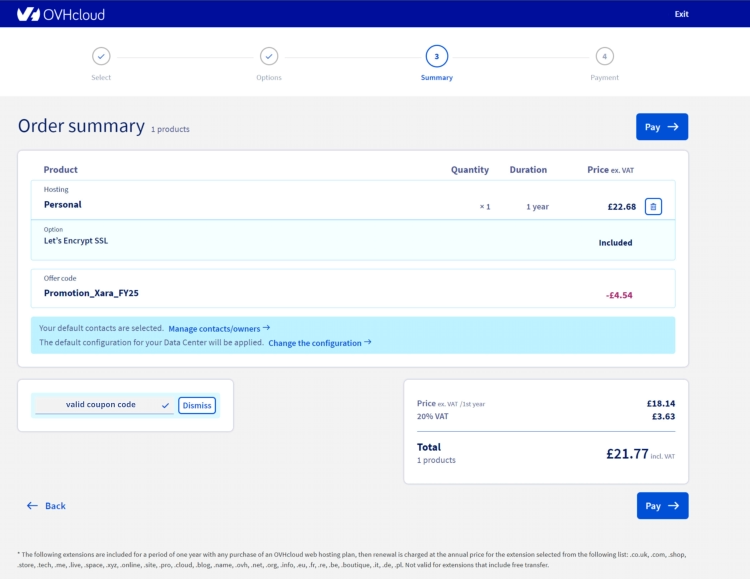Click the 'Order summary' heading
The image size is (750, 579).
coord(81,126)
